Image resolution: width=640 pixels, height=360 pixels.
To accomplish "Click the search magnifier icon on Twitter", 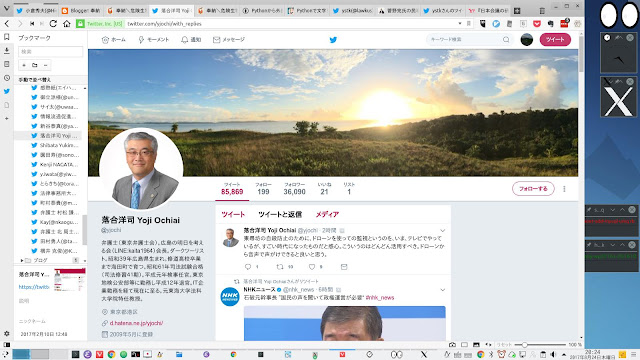I will click(x=506, y=40).
